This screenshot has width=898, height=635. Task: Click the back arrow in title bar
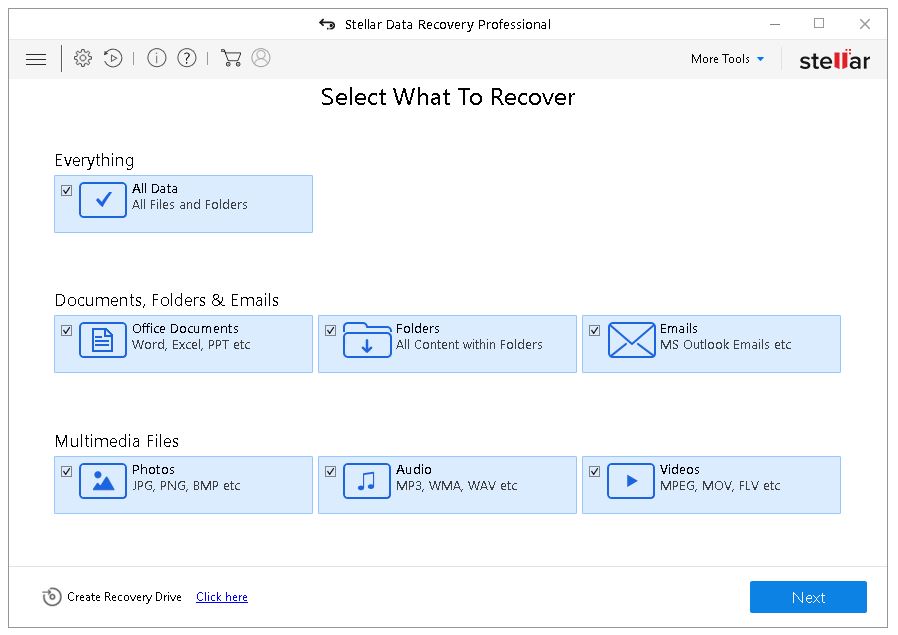[x=327, y=24]
